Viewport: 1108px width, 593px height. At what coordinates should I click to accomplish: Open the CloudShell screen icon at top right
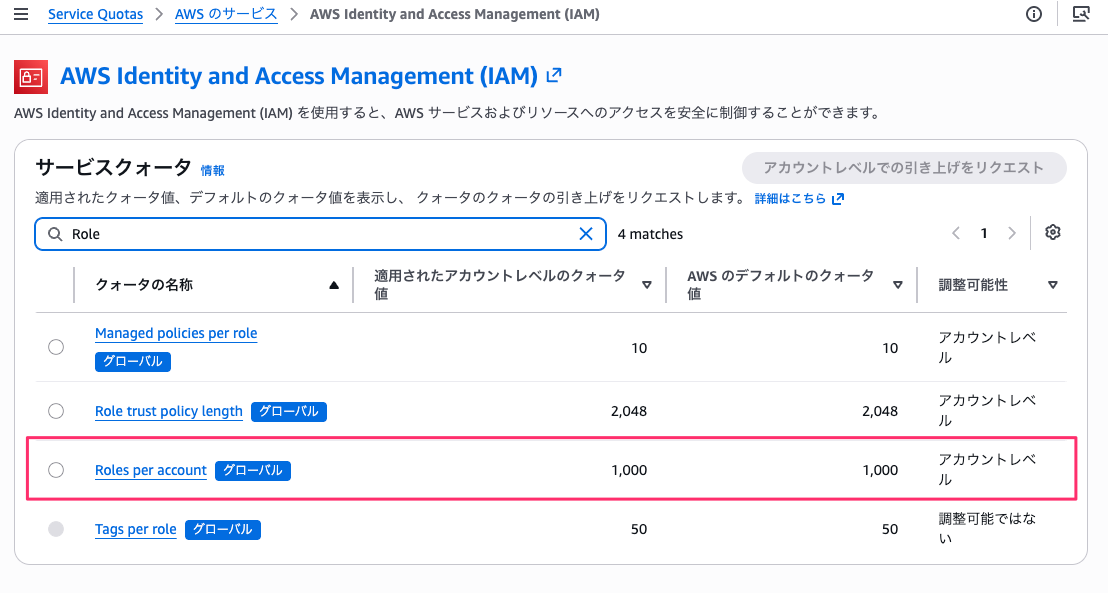pos(1081,14)
